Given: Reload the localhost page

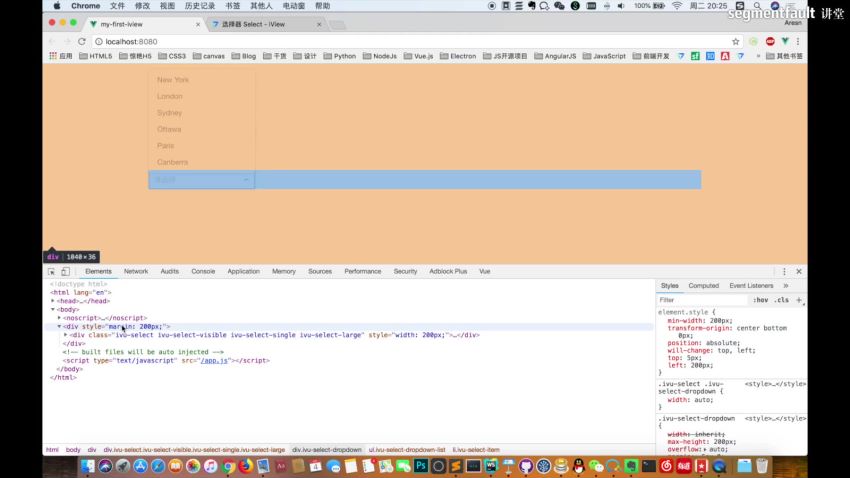Looking at the screenshot, I should coord(82,41).
